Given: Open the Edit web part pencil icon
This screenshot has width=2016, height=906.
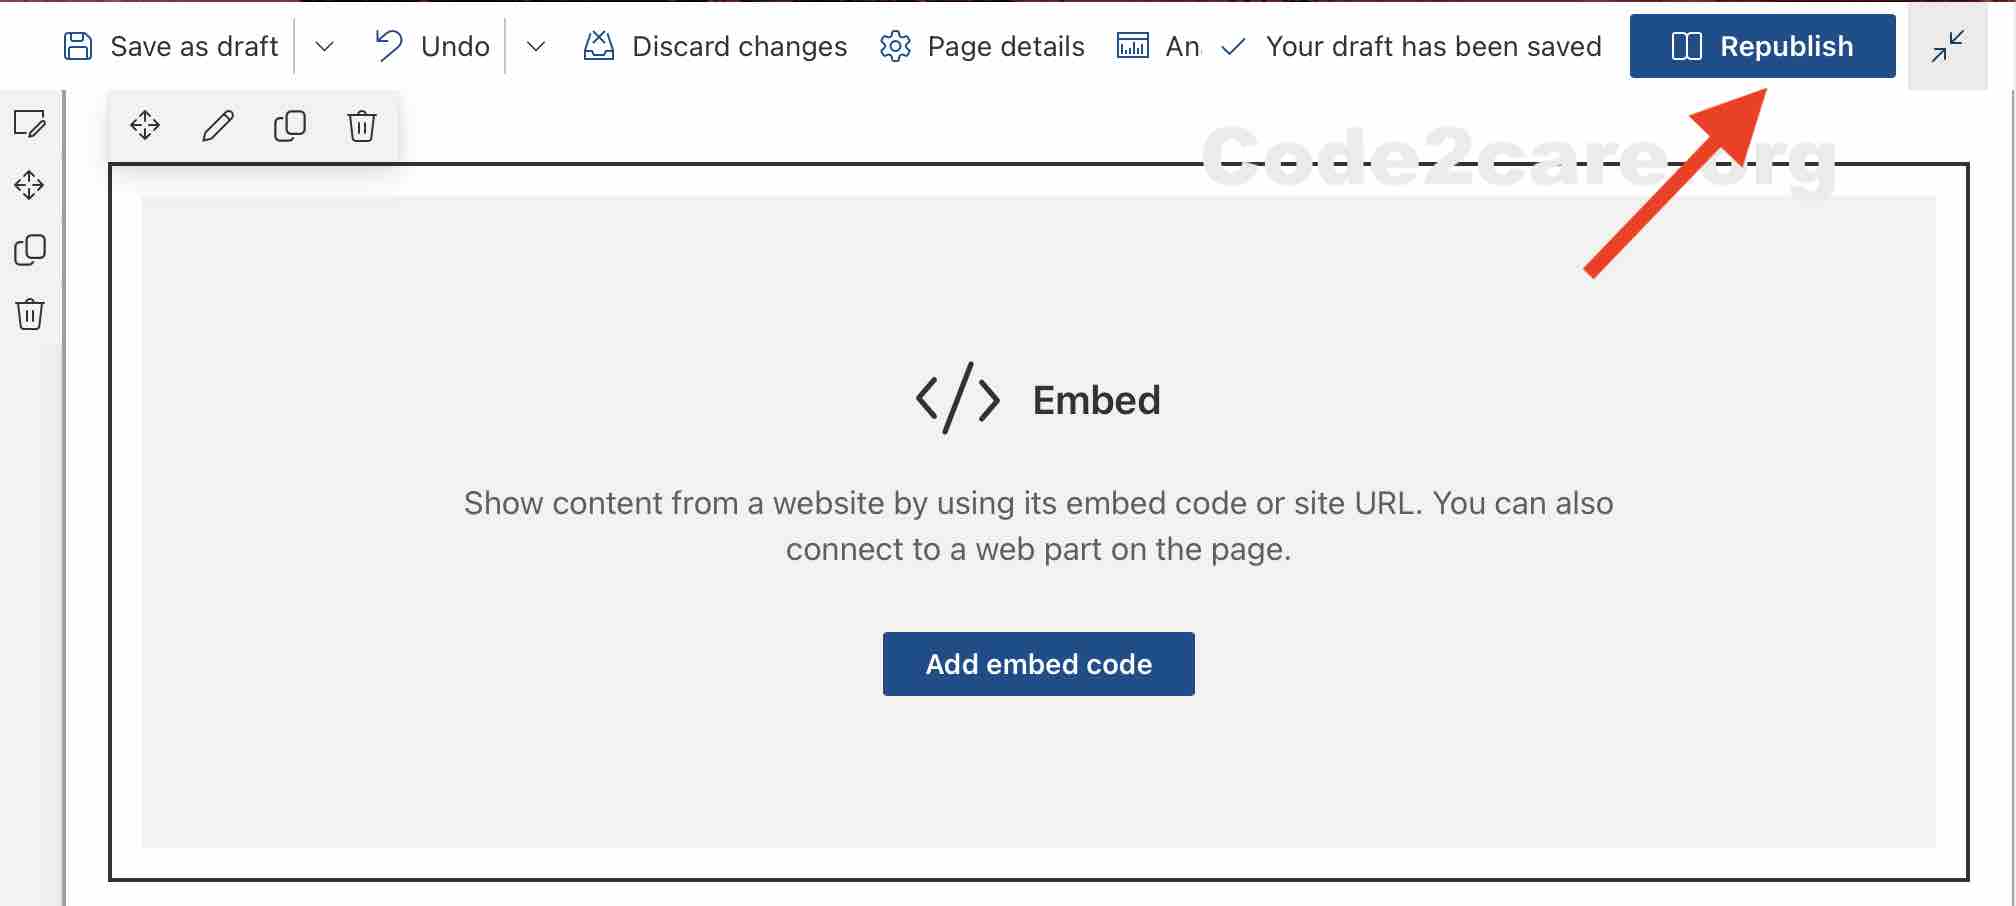Looking at the screenshot, I should pos(218,126).
